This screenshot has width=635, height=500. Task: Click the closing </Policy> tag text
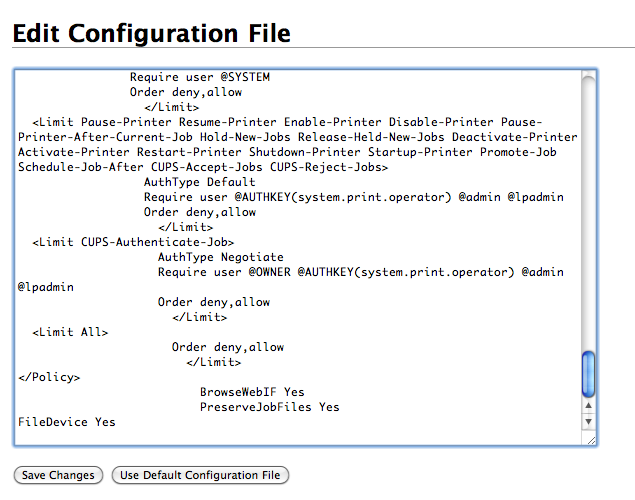click(x=49, y=377)
